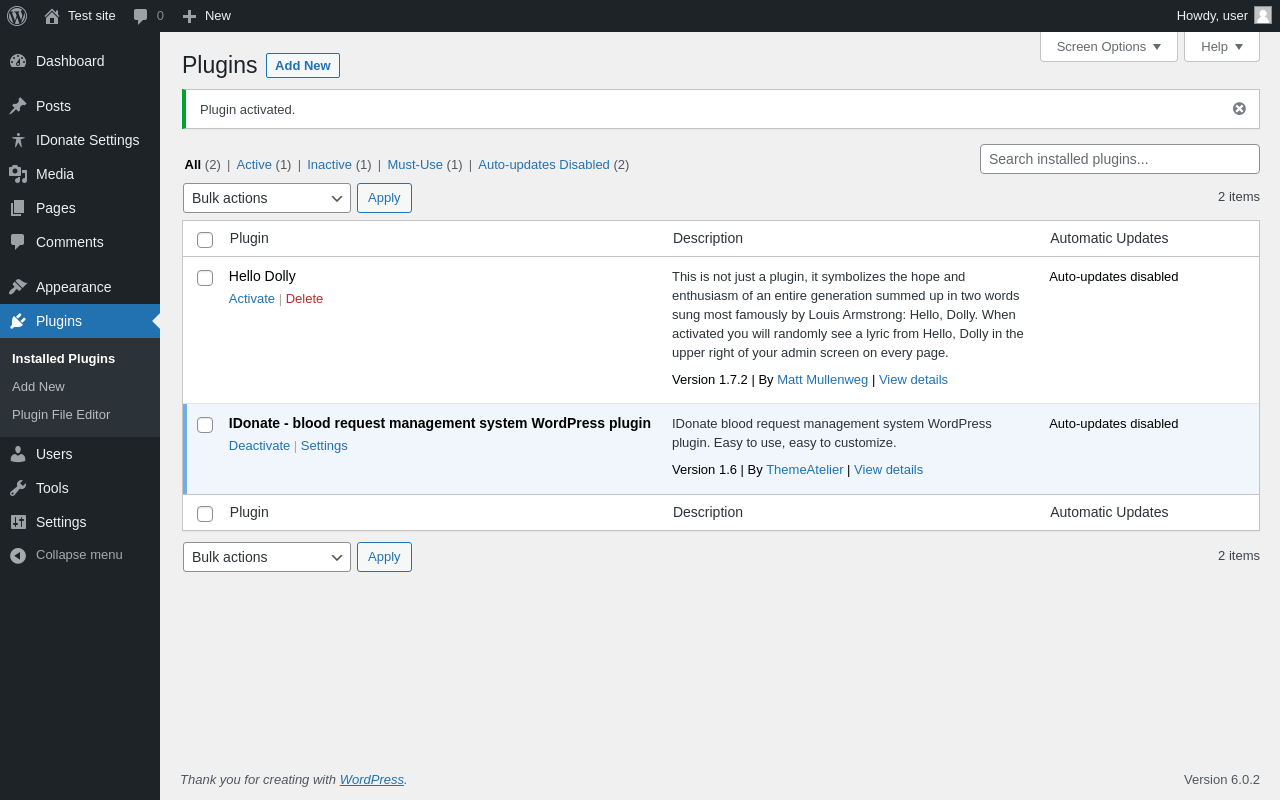Click the Media sidebar icon
Screen dimensions: 1280x800
(18, 174)
